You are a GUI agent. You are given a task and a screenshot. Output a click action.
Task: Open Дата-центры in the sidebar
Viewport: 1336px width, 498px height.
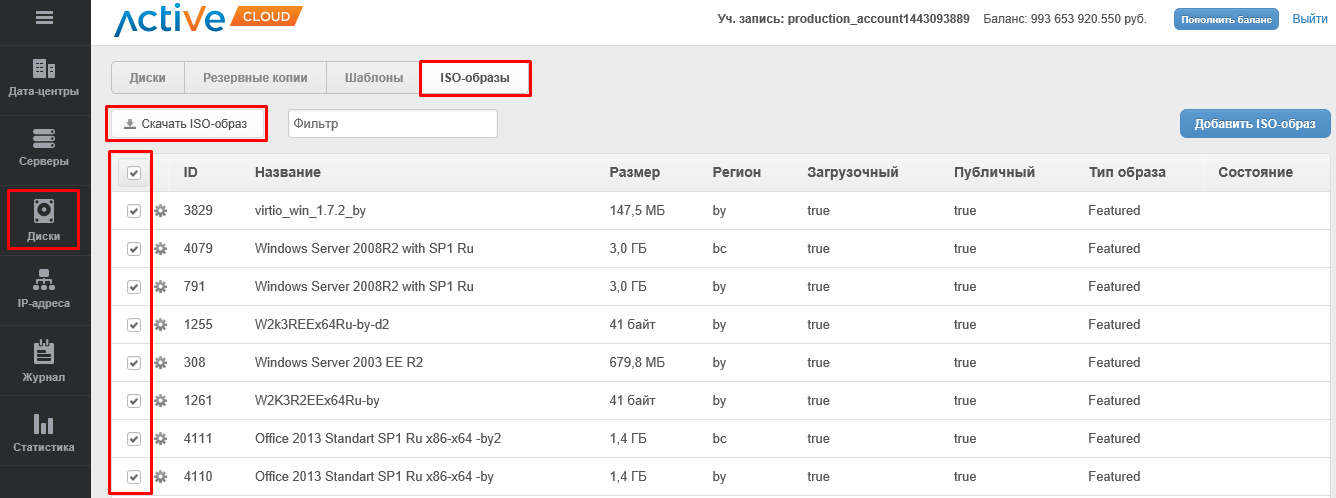point(44,78)
